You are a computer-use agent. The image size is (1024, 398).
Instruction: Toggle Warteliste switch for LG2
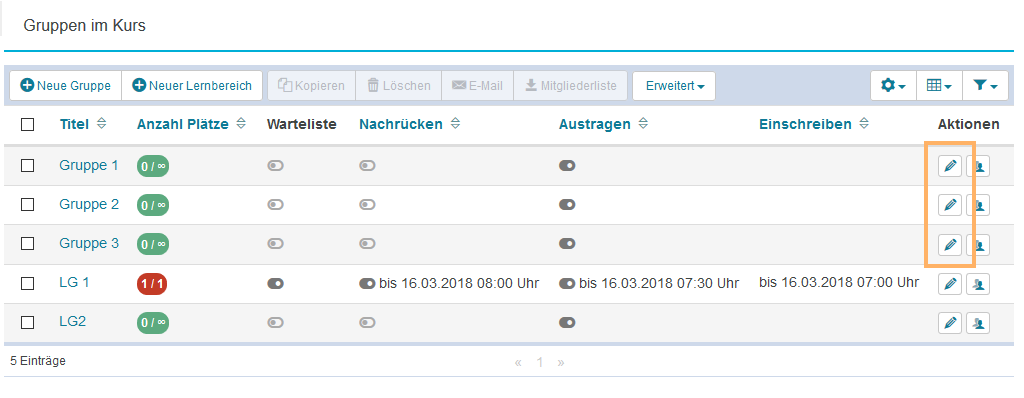[276, 322]
